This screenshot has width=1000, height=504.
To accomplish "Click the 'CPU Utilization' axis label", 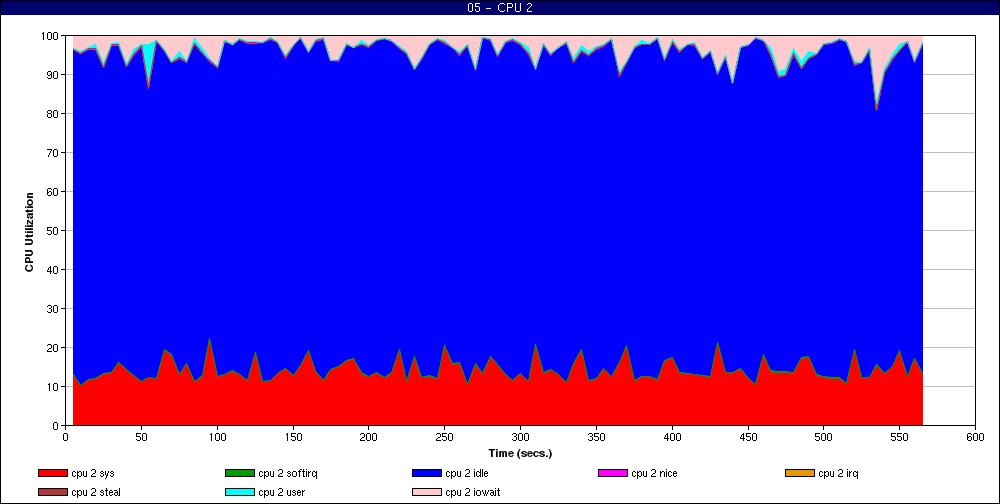I will point(29,232).
